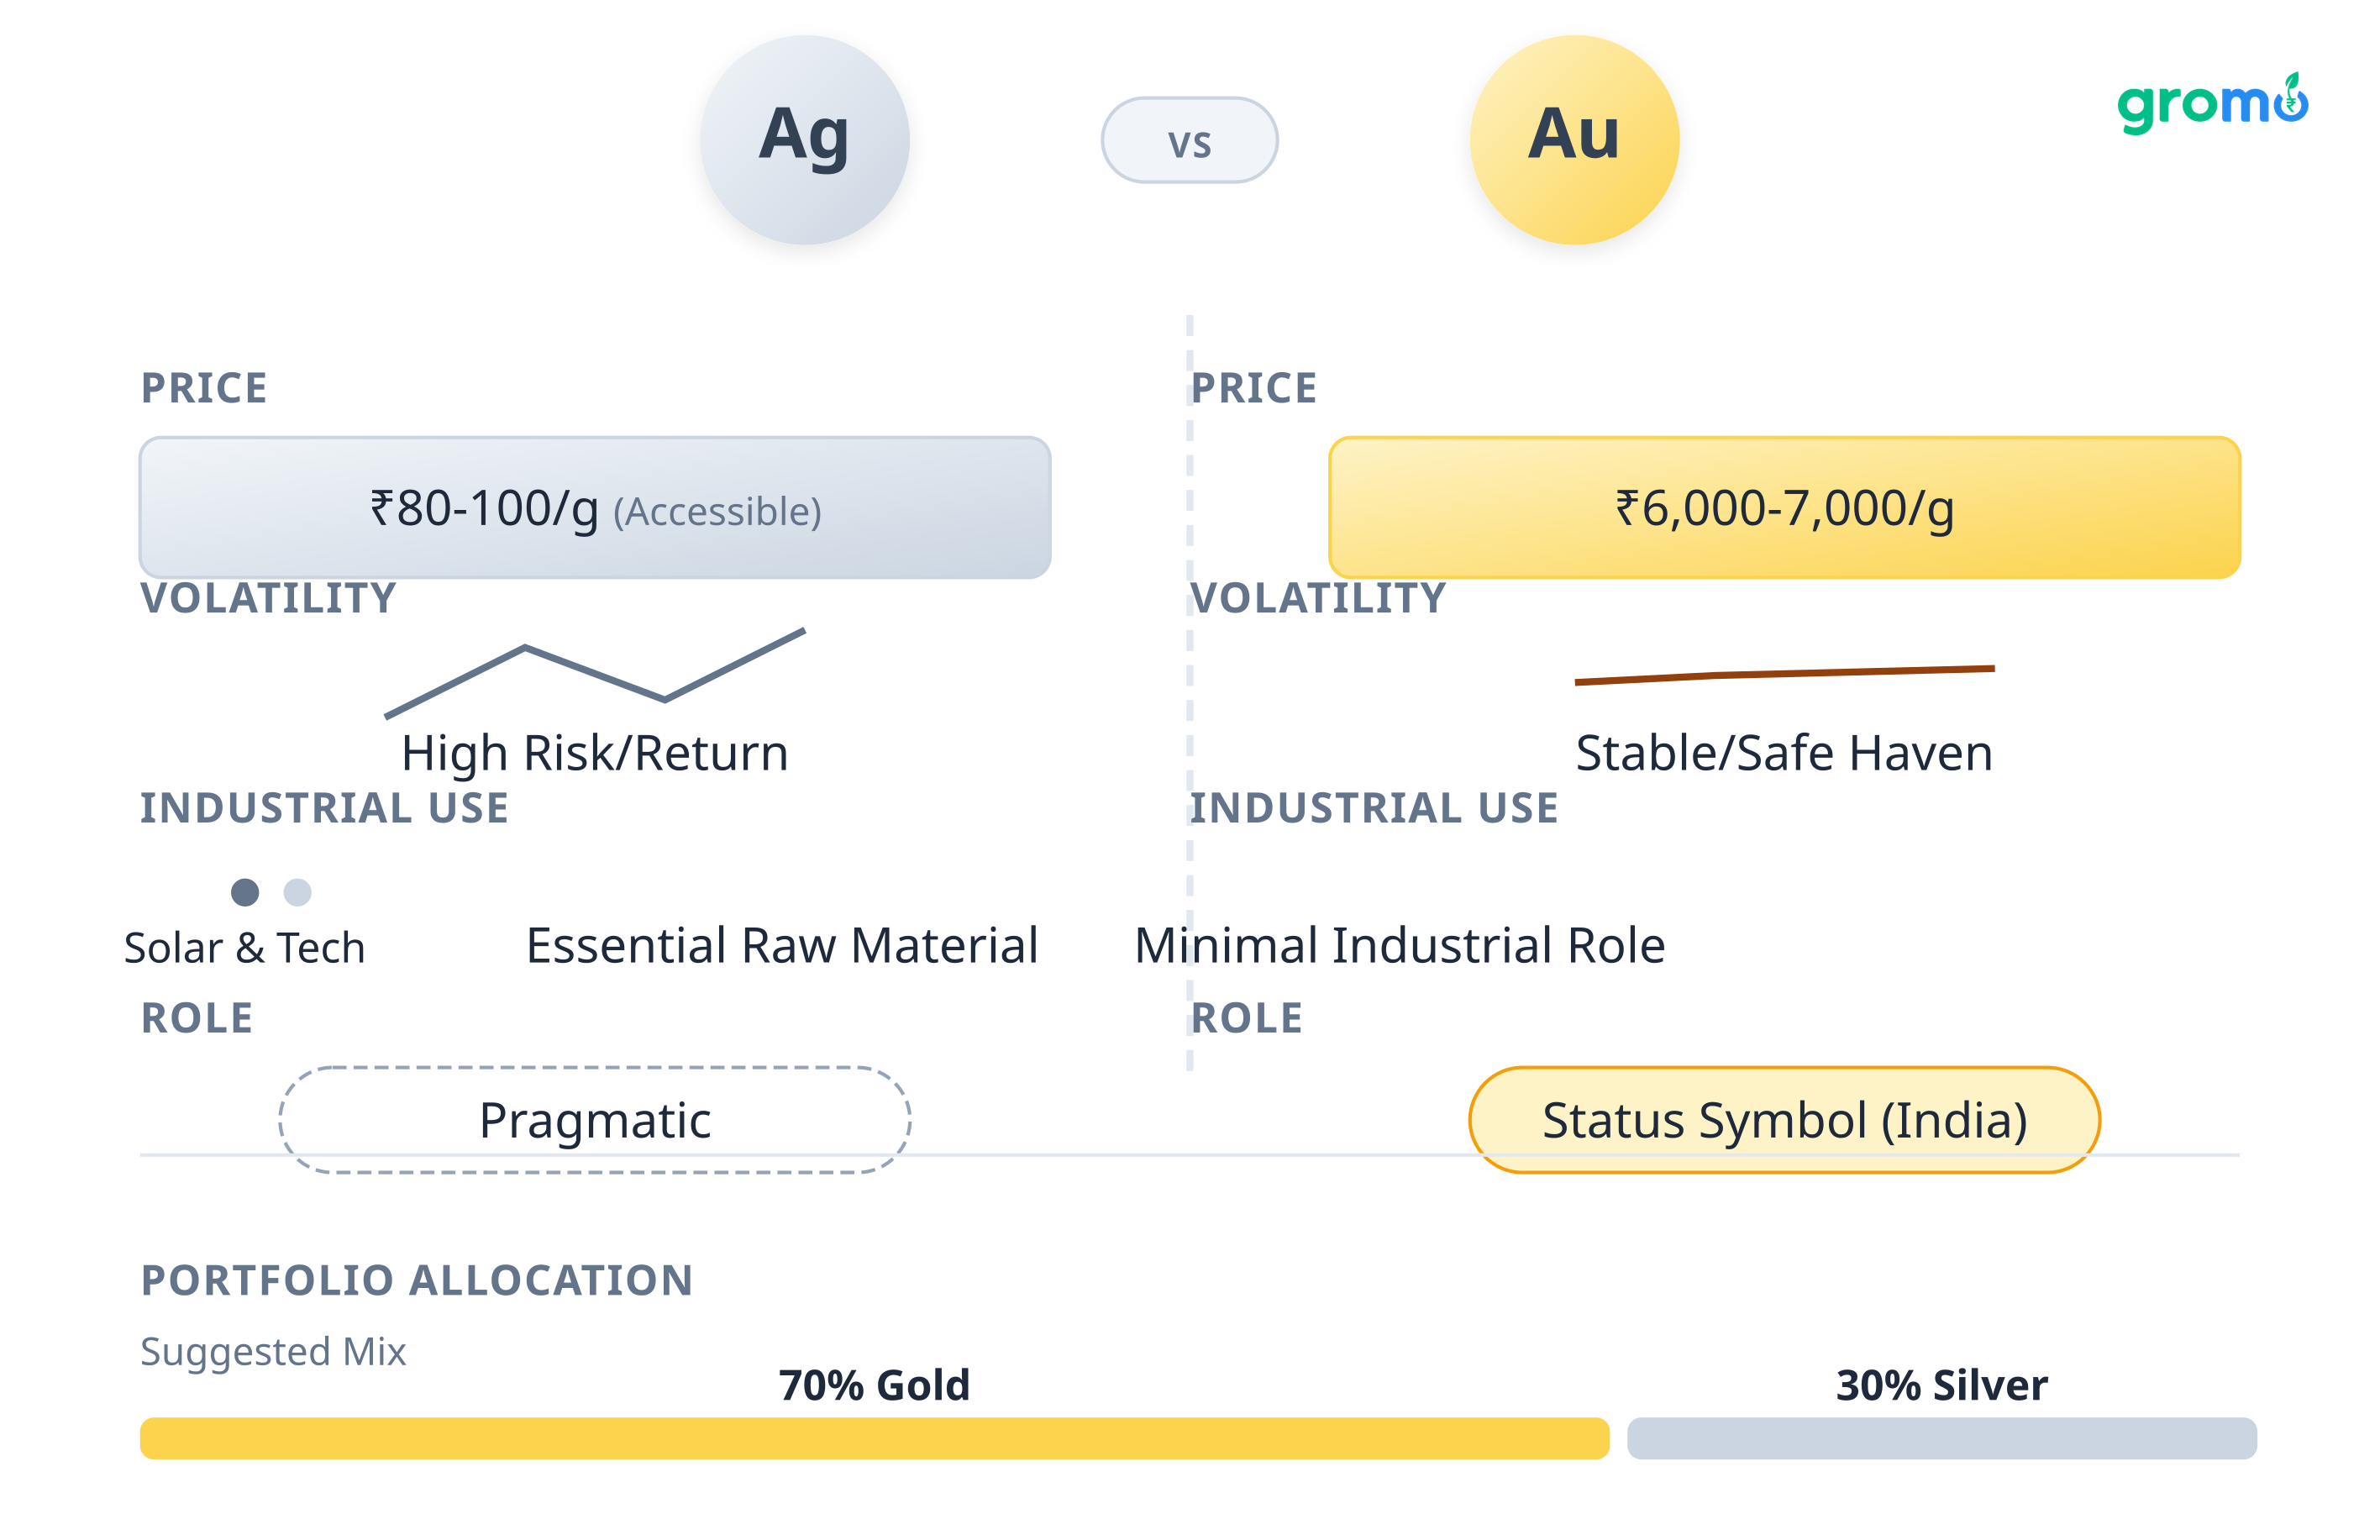
Task: Select the Pragmatic dashed pill
Action: pyautogui.click(x=594, y=1120)
